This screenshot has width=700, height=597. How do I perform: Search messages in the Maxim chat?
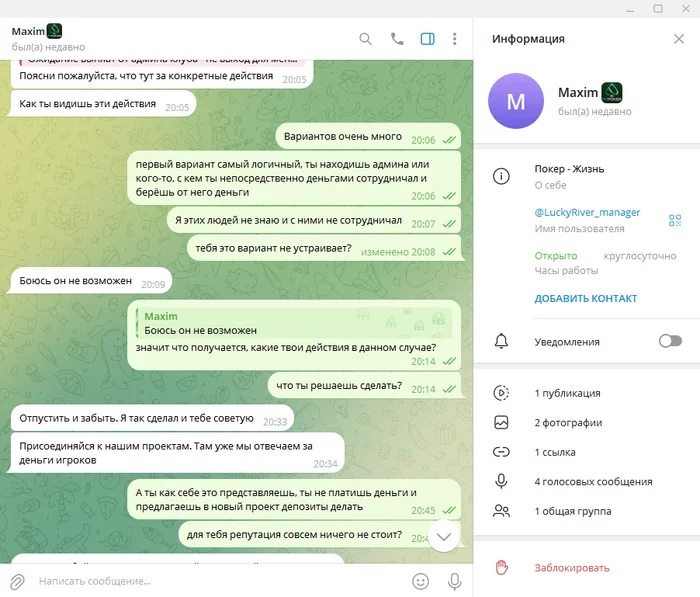pos(365,39)
